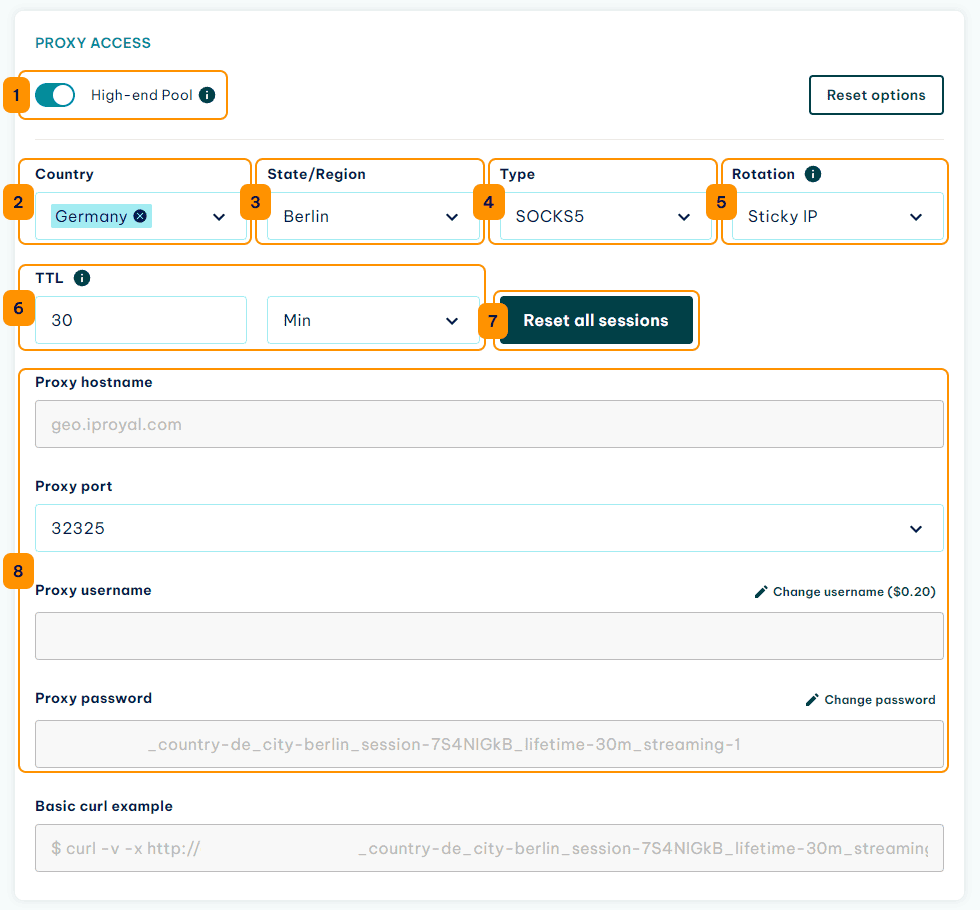Click the Basic curl example field
Image resolution: width=980 pixels, height=910 pixels.
(489, 848)
